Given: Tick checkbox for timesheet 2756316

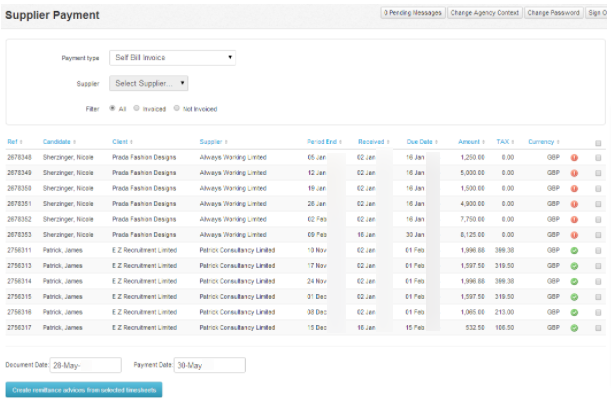Looking at the screenshot, I should [x=598, y=313].
